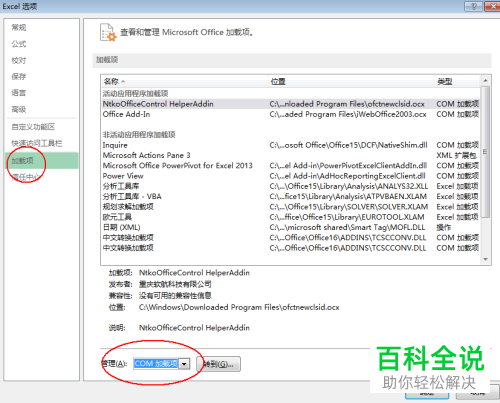Open the 高级 options category
This screenshot has width=500, height=403.
point(19,109)
